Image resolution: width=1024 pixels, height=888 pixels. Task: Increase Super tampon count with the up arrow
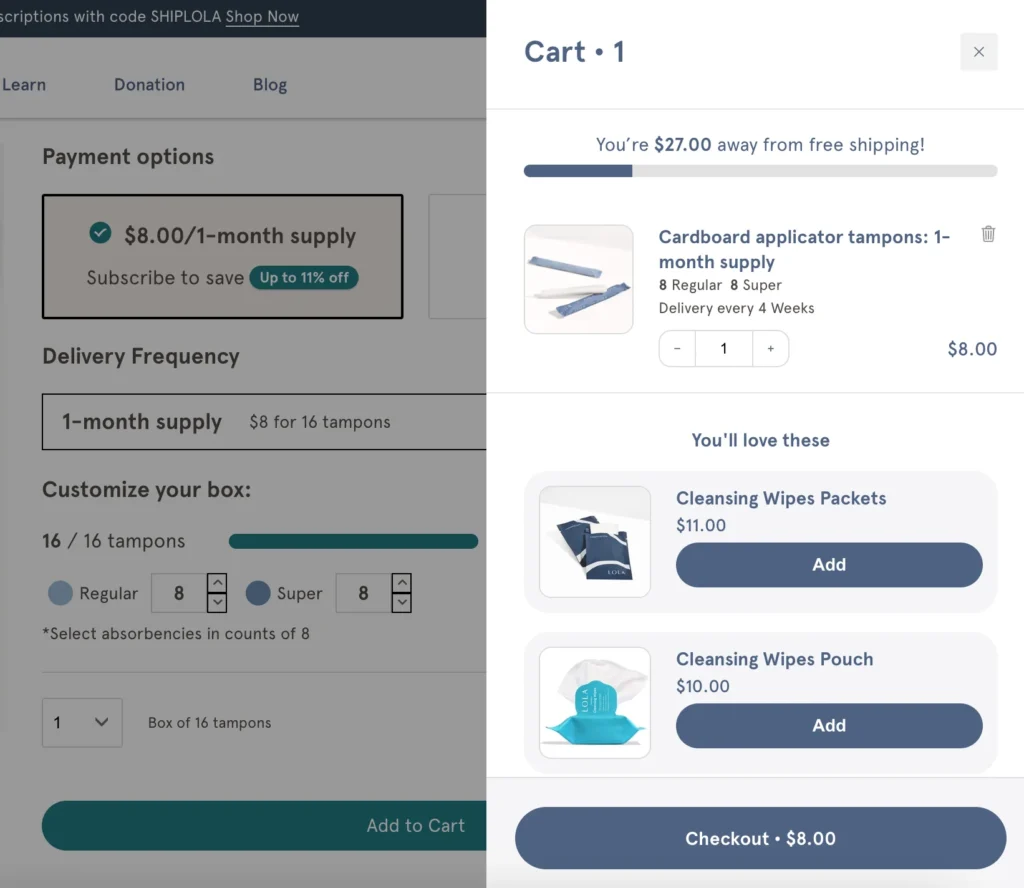401,584
